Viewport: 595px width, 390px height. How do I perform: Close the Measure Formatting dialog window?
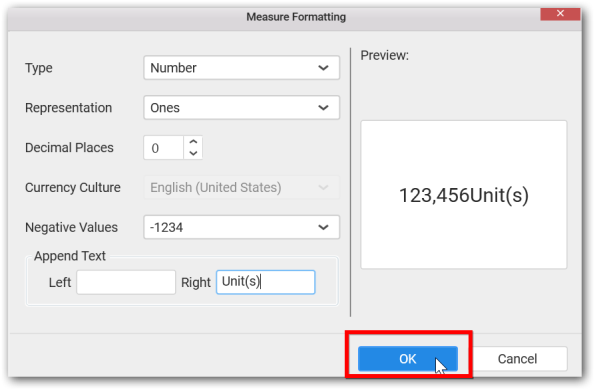560,14
